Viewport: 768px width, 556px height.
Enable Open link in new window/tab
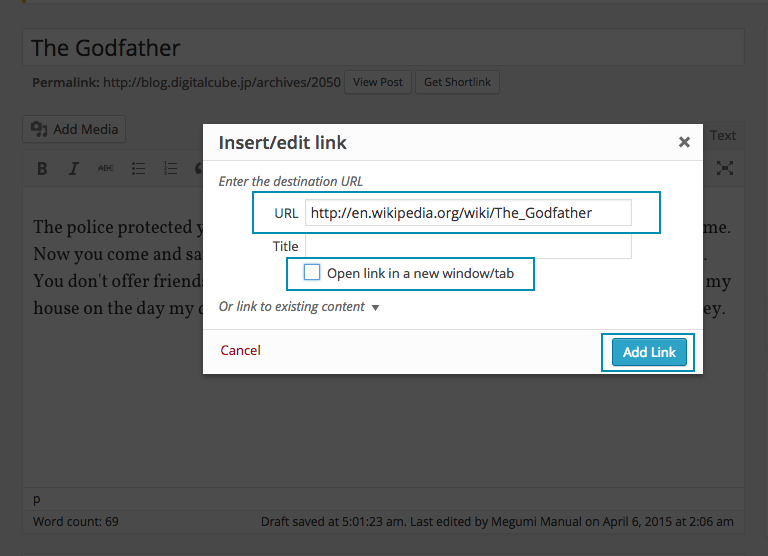(312, 272)
